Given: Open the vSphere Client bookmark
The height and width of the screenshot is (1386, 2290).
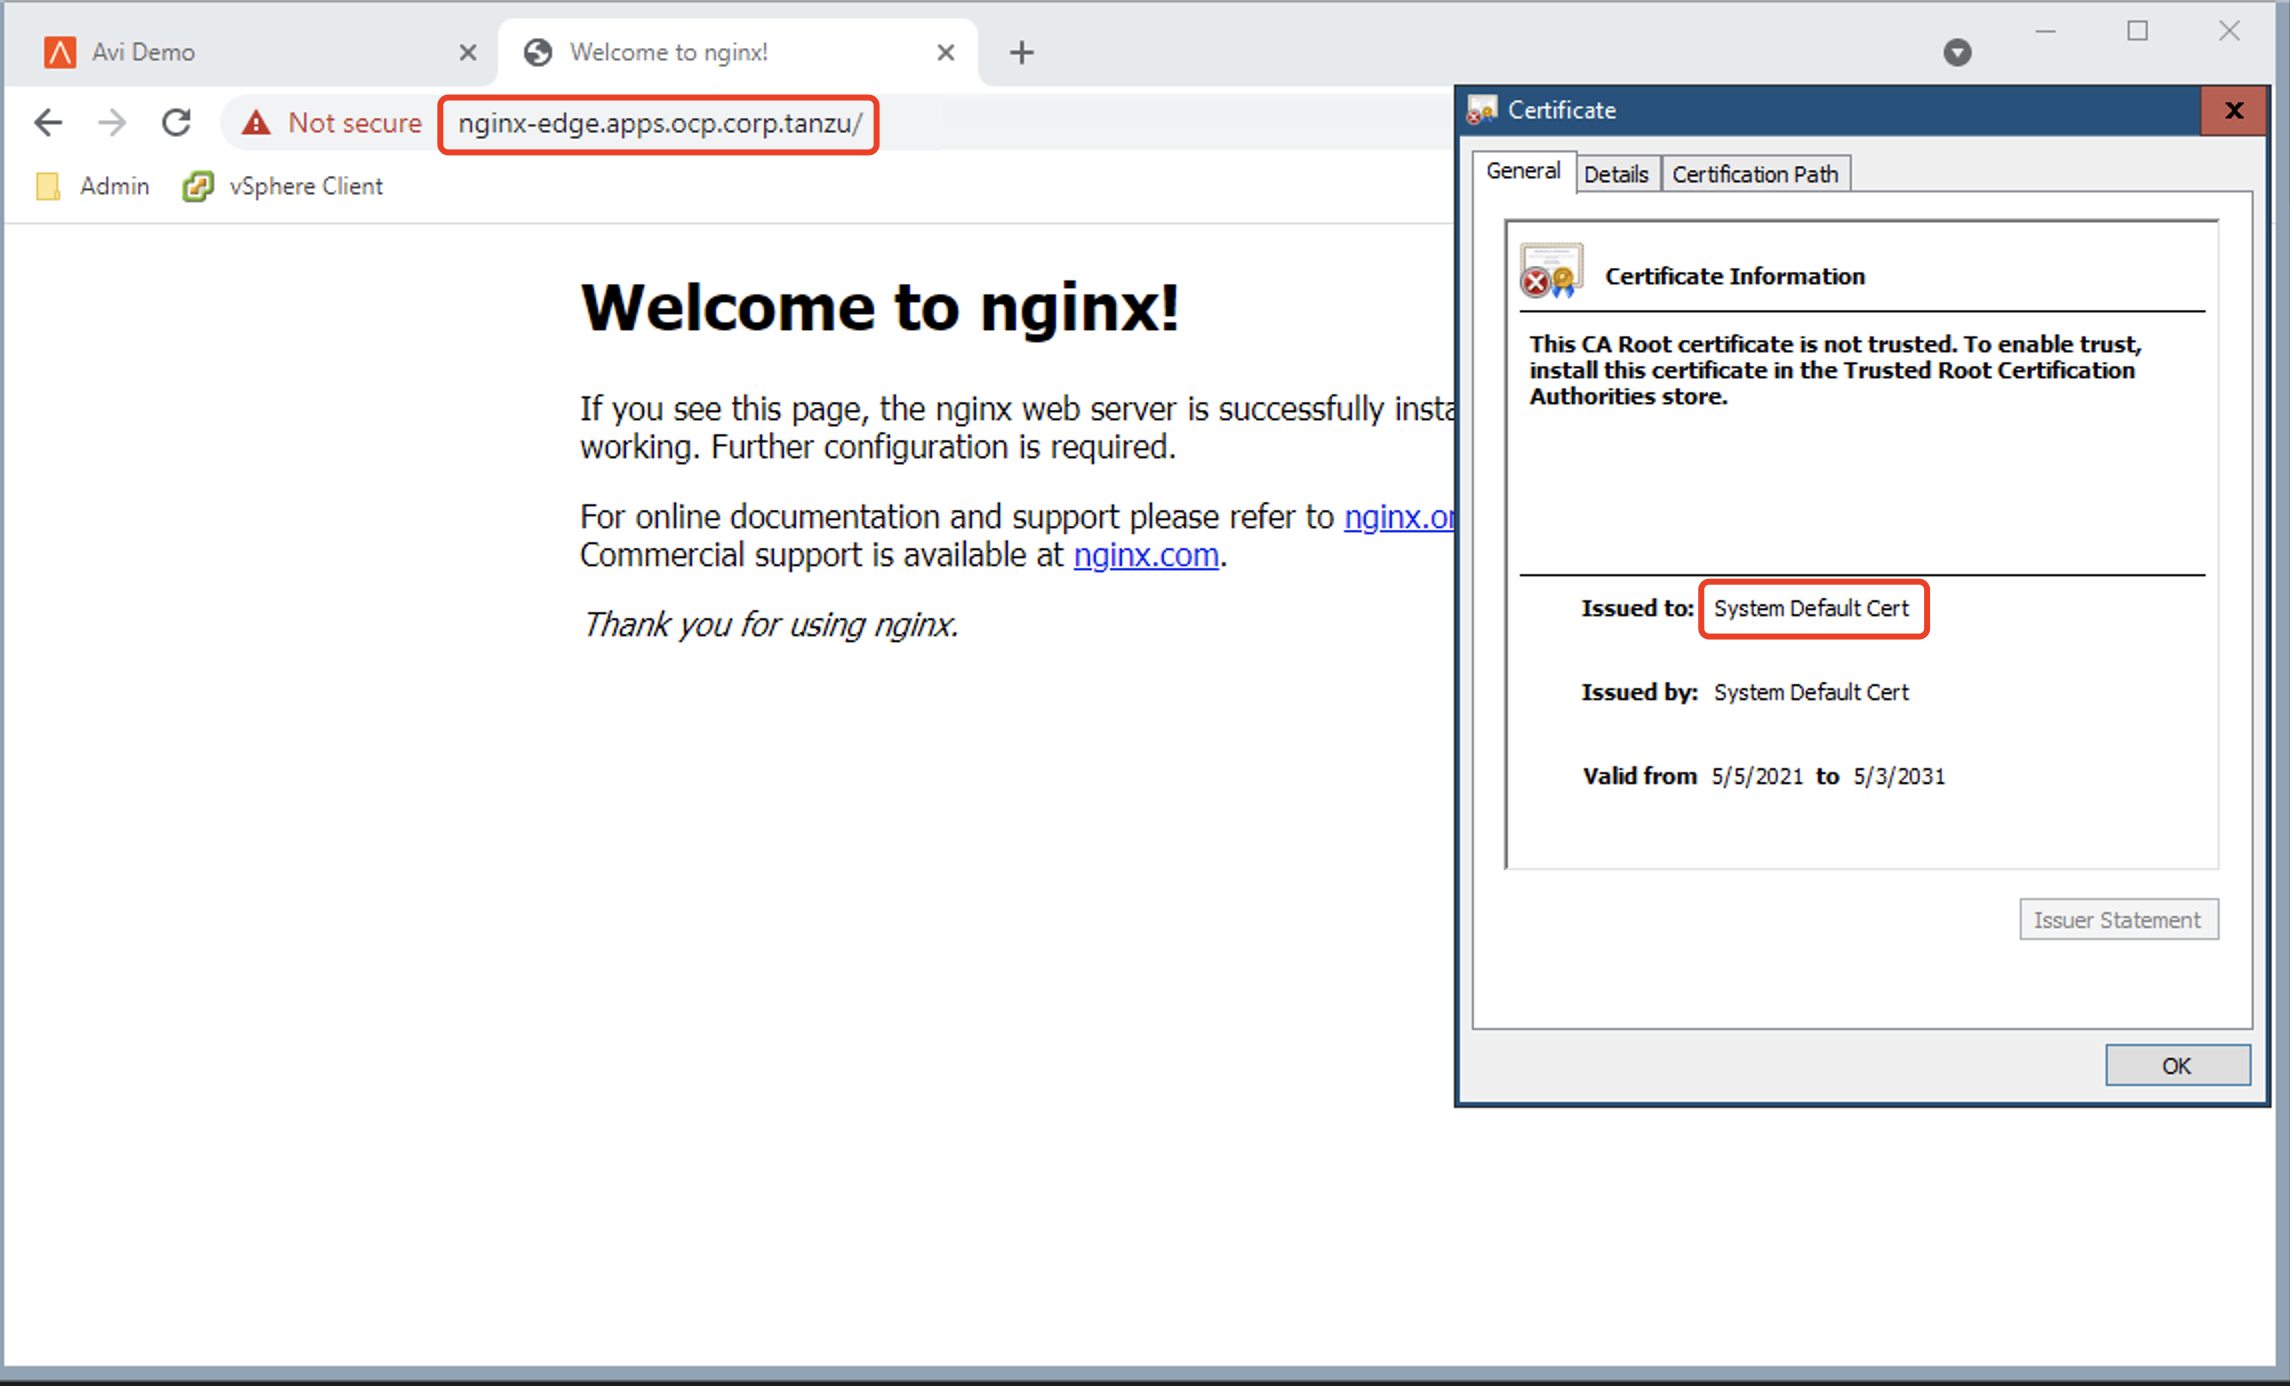Looking at the screenshot, I should click(283, 186).
